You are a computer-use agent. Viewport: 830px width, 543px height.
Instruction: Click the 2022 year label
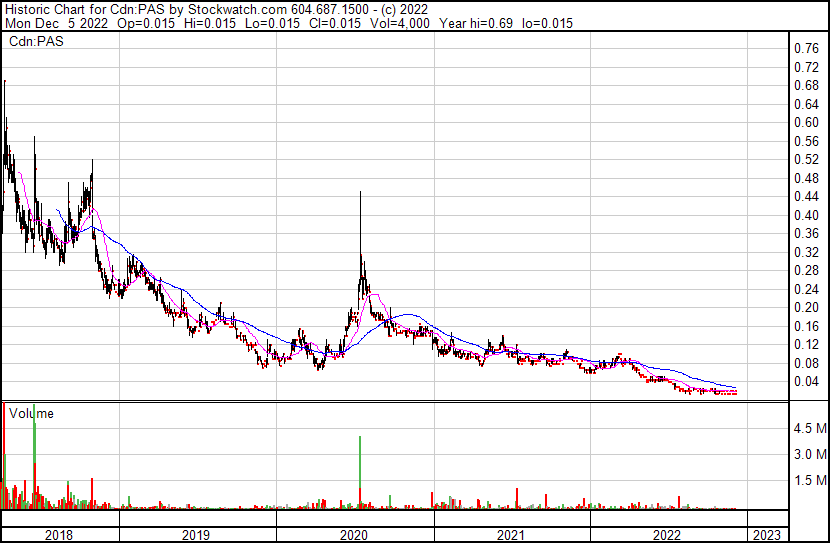coord(666,535)
